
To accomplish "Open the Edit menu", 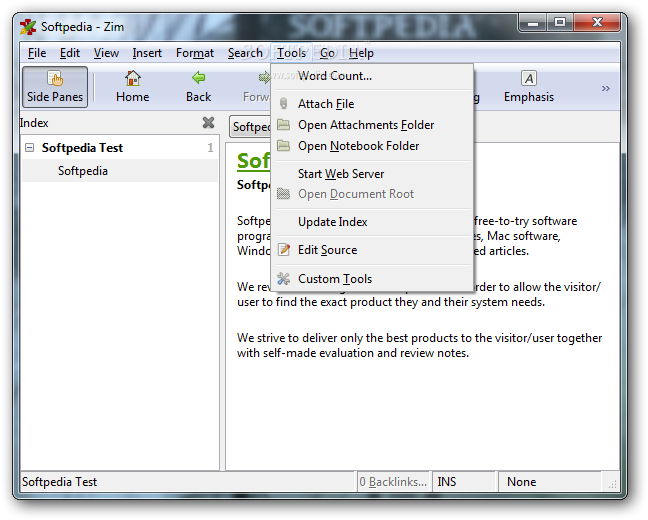I will [70, 53].
